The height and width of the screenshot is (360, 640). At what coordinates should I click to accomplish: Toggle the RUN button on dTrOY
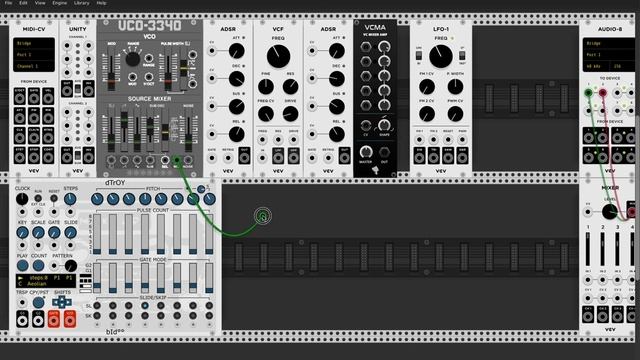click(x=38, y=198)
